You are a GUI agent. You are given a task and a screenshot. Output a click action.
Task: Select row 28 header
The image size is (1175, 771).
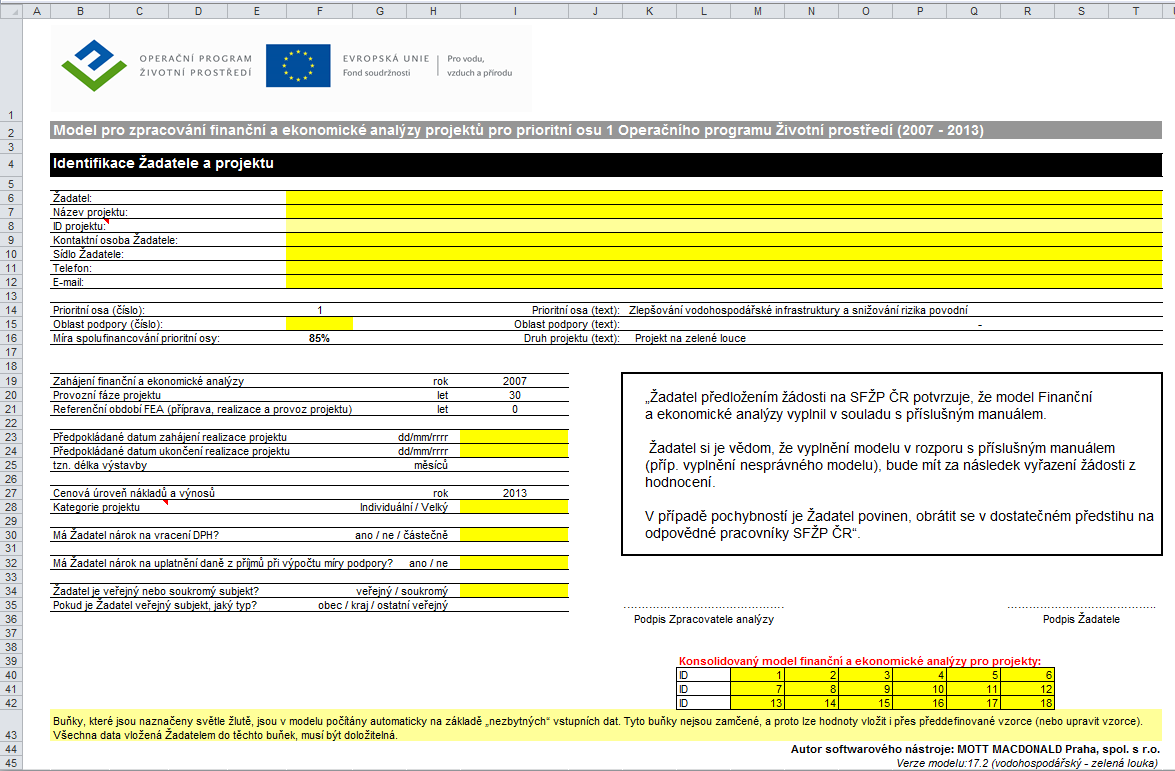point(11,507)
